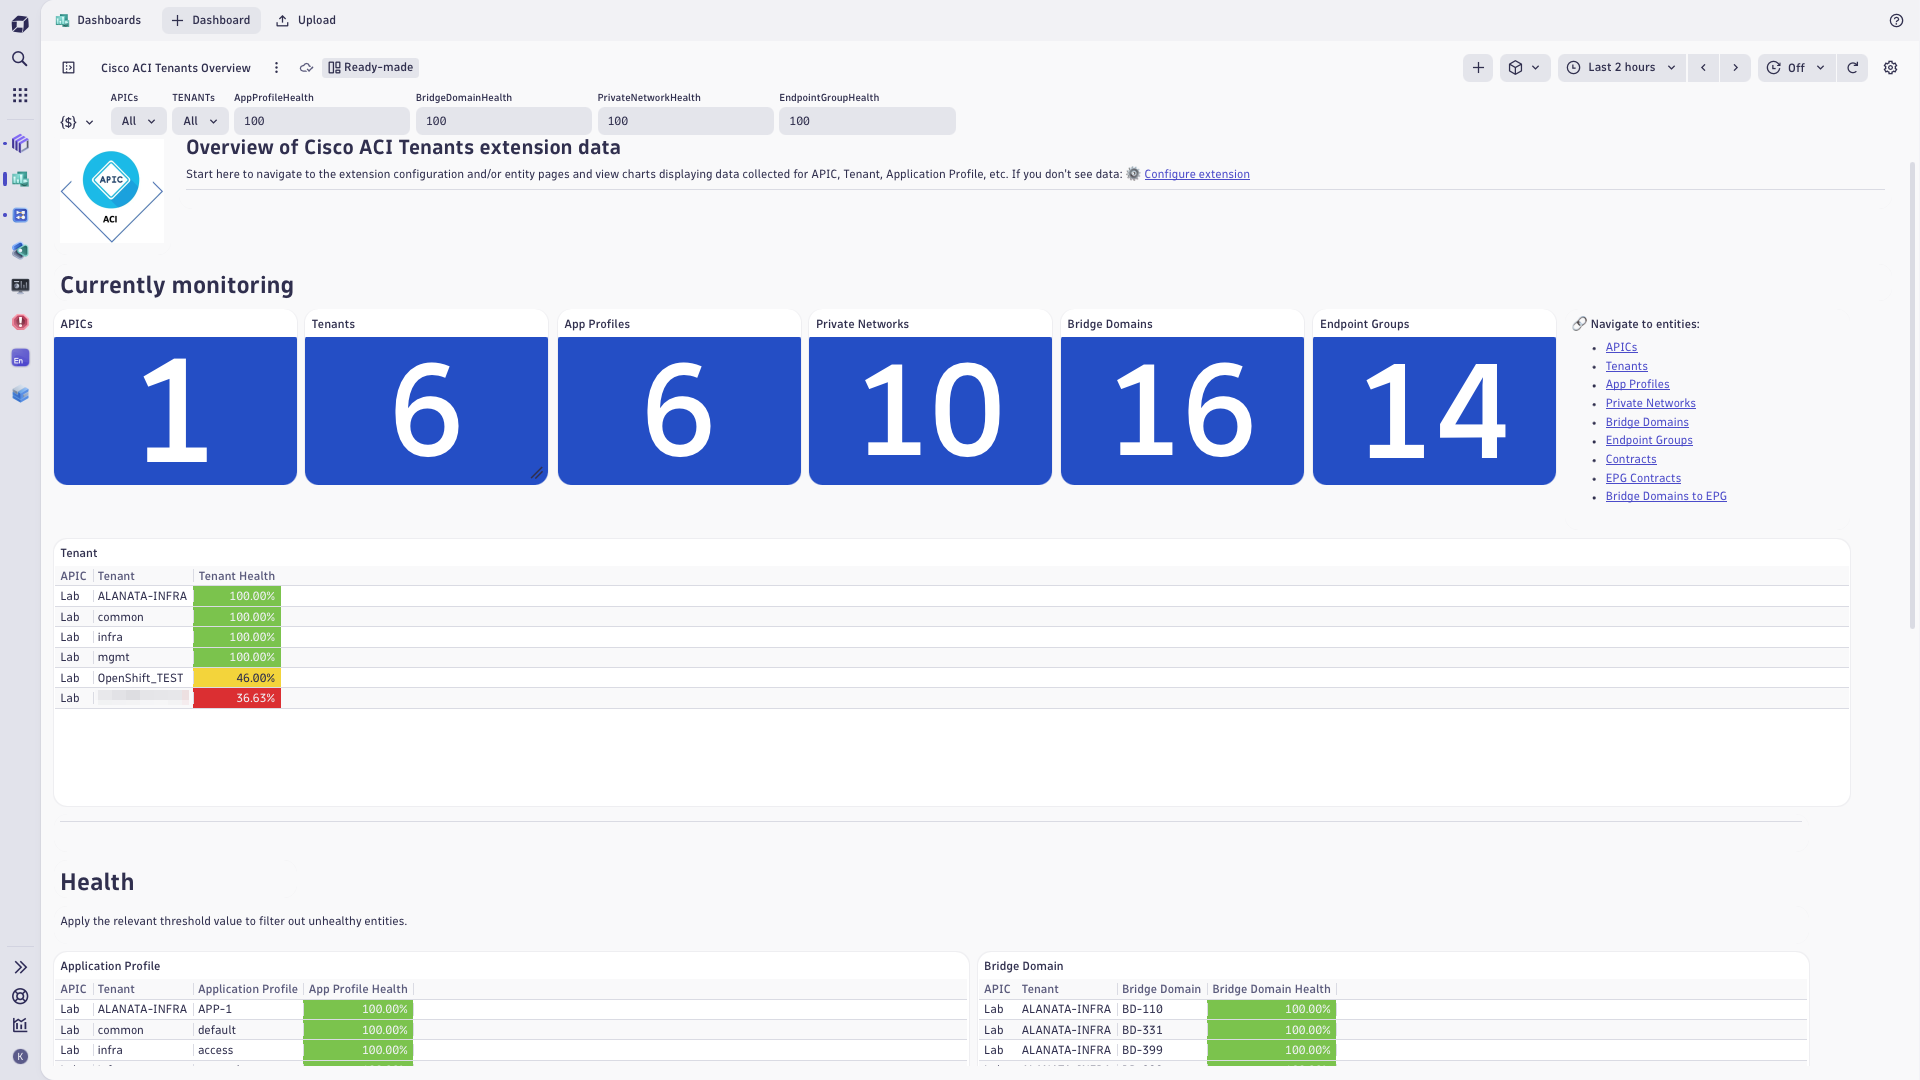The image size is (1920, 1080).
Task: Click the AppProfileHealth input showing 100
Action: pos(320,121)
